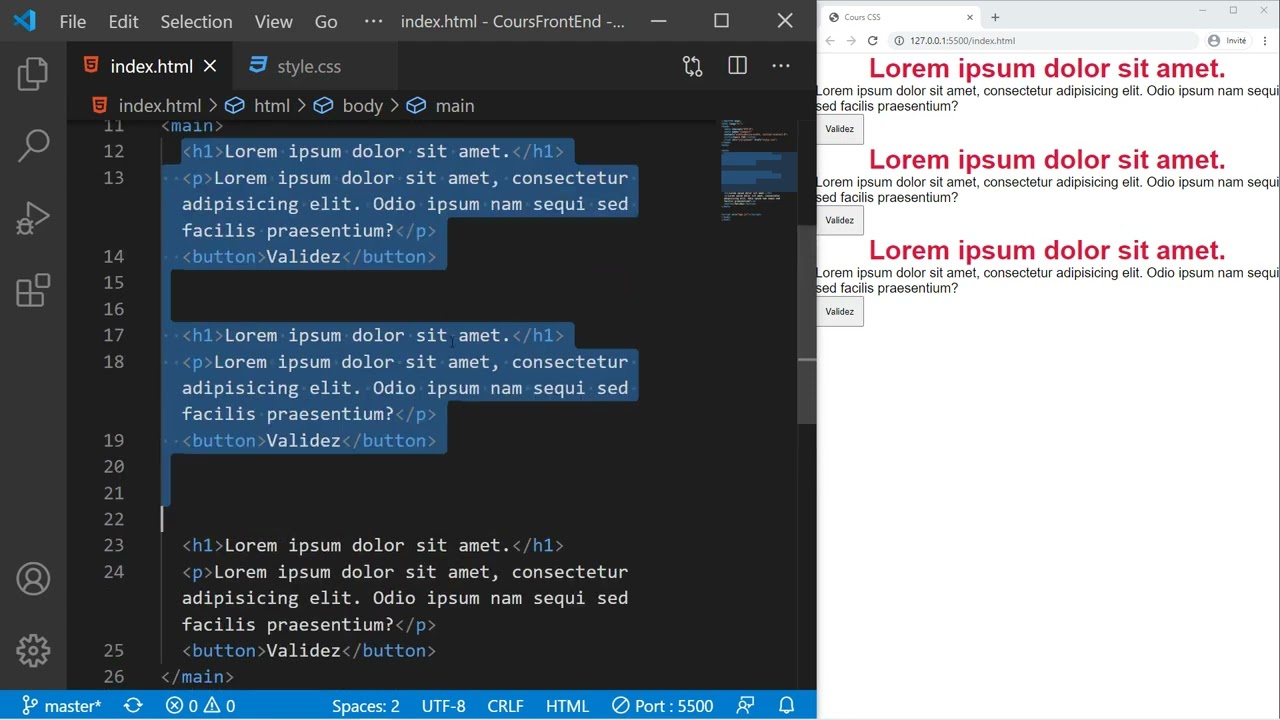Viewport: 1280px width, 720px height.
Task: Open the Explorer view in activity bar
Action: tap(33, 74)
